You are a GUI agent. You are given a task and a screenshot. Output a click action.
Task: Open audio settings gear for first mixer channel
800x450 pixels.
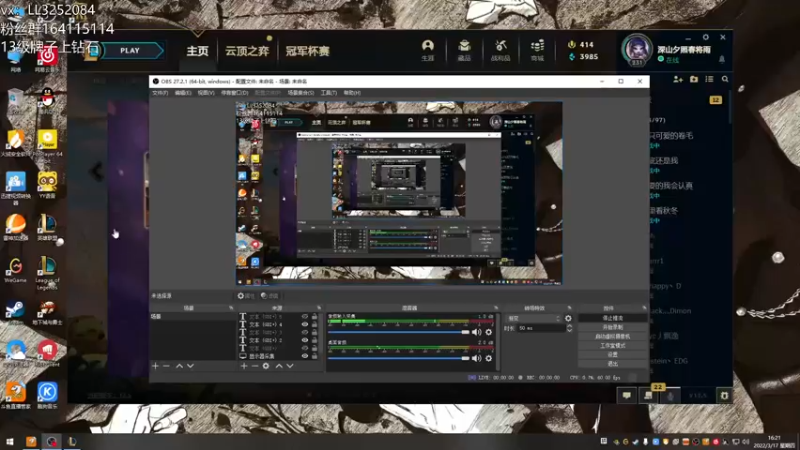(489, 332)
